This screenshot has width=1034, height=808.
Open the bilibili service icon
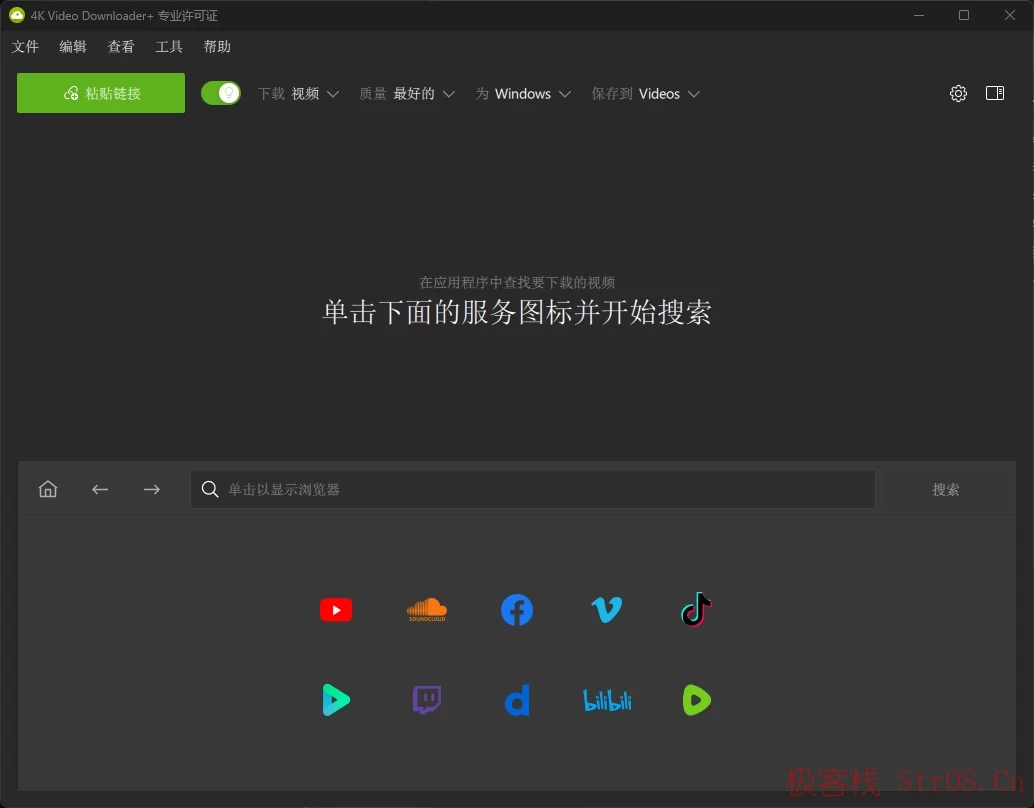pyautogui.click(x=607, y=700)
